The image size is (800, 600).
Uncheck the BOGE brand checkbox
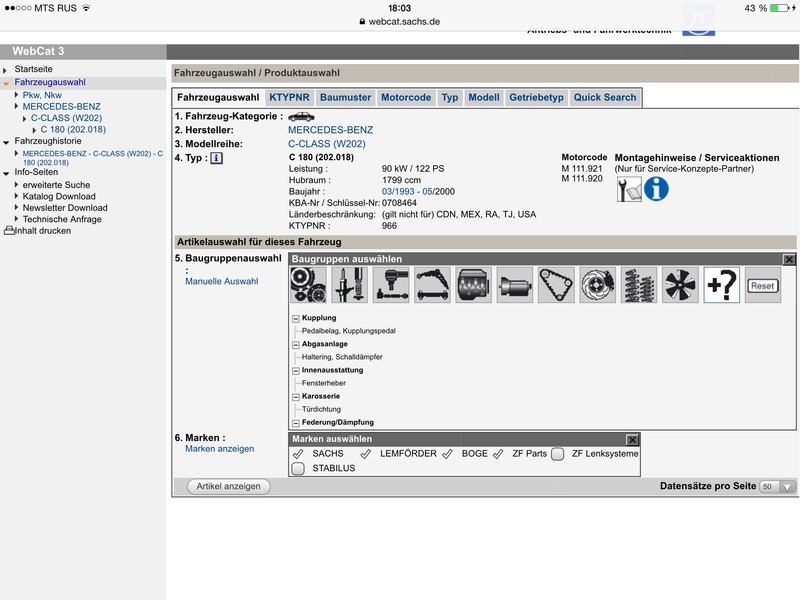coord(447,454)
